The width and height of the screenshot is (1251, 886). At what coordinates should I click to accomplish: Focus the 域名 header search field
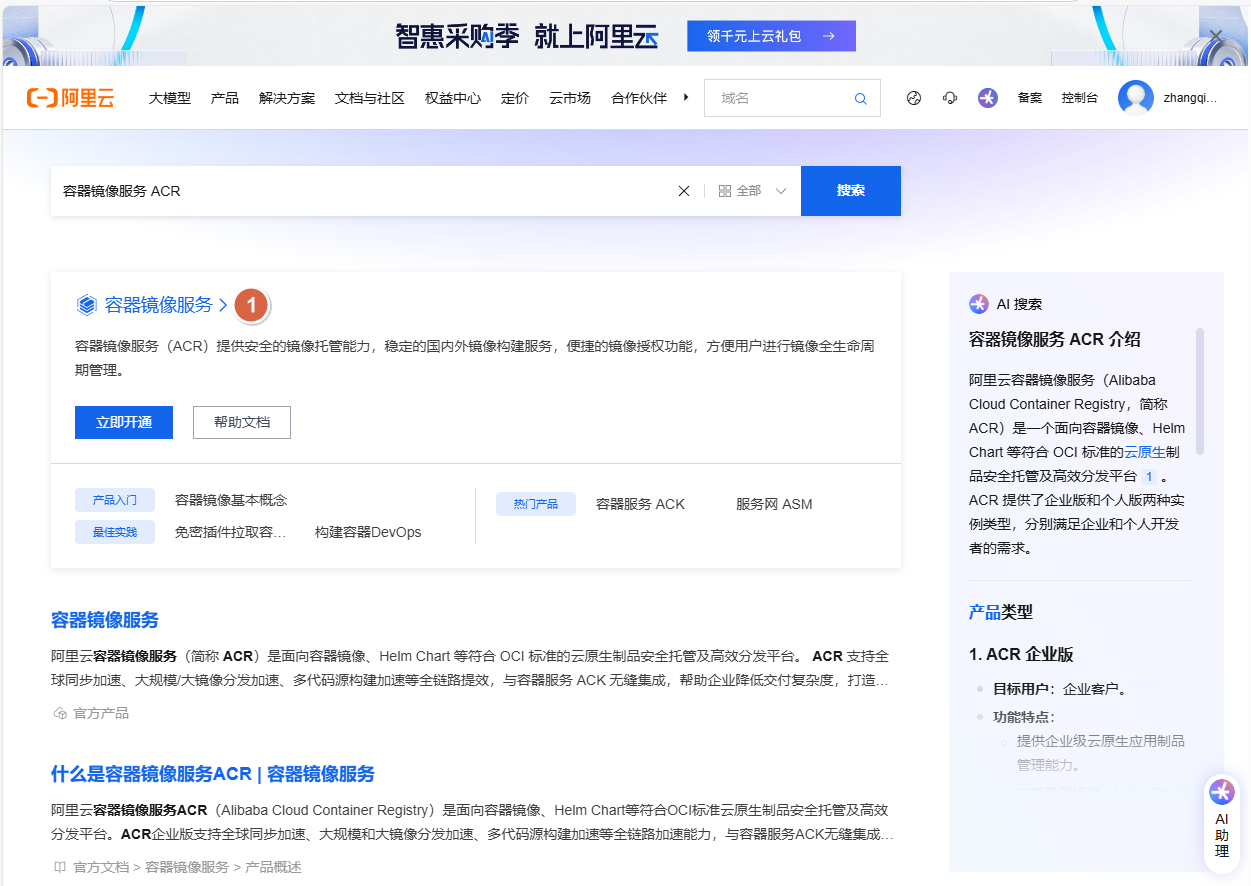(780, 98)
